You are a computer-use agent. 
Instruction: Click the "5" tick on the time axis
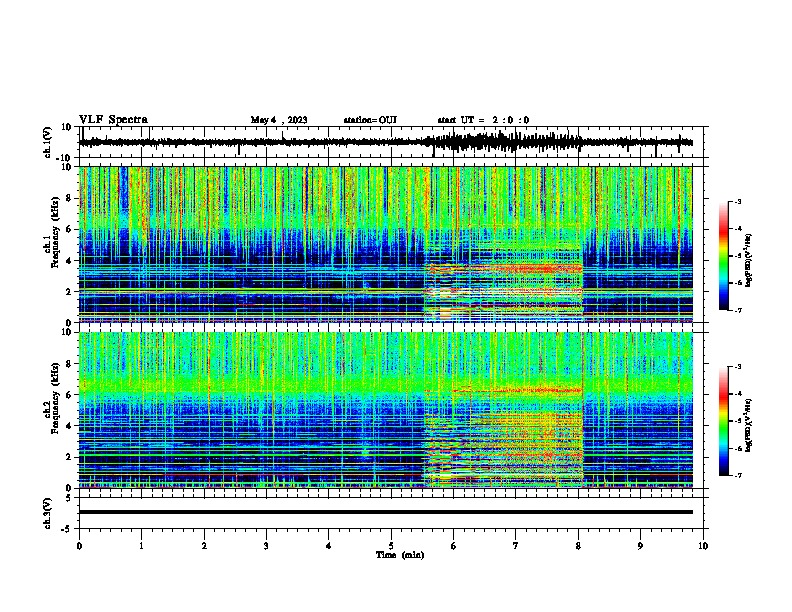(391, 546)
